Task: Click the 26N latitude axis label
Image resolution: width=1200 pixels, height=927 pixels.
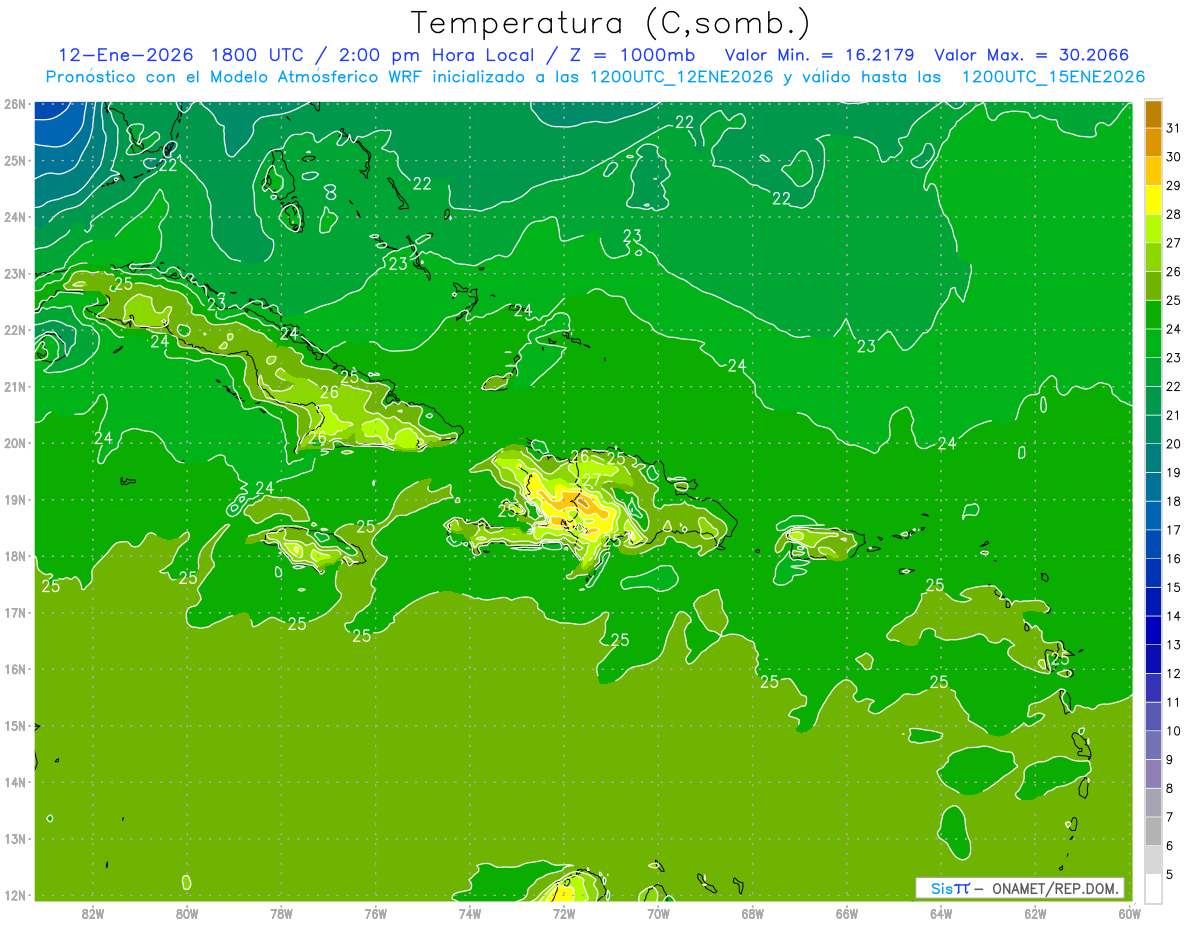Action: point(14,104)
